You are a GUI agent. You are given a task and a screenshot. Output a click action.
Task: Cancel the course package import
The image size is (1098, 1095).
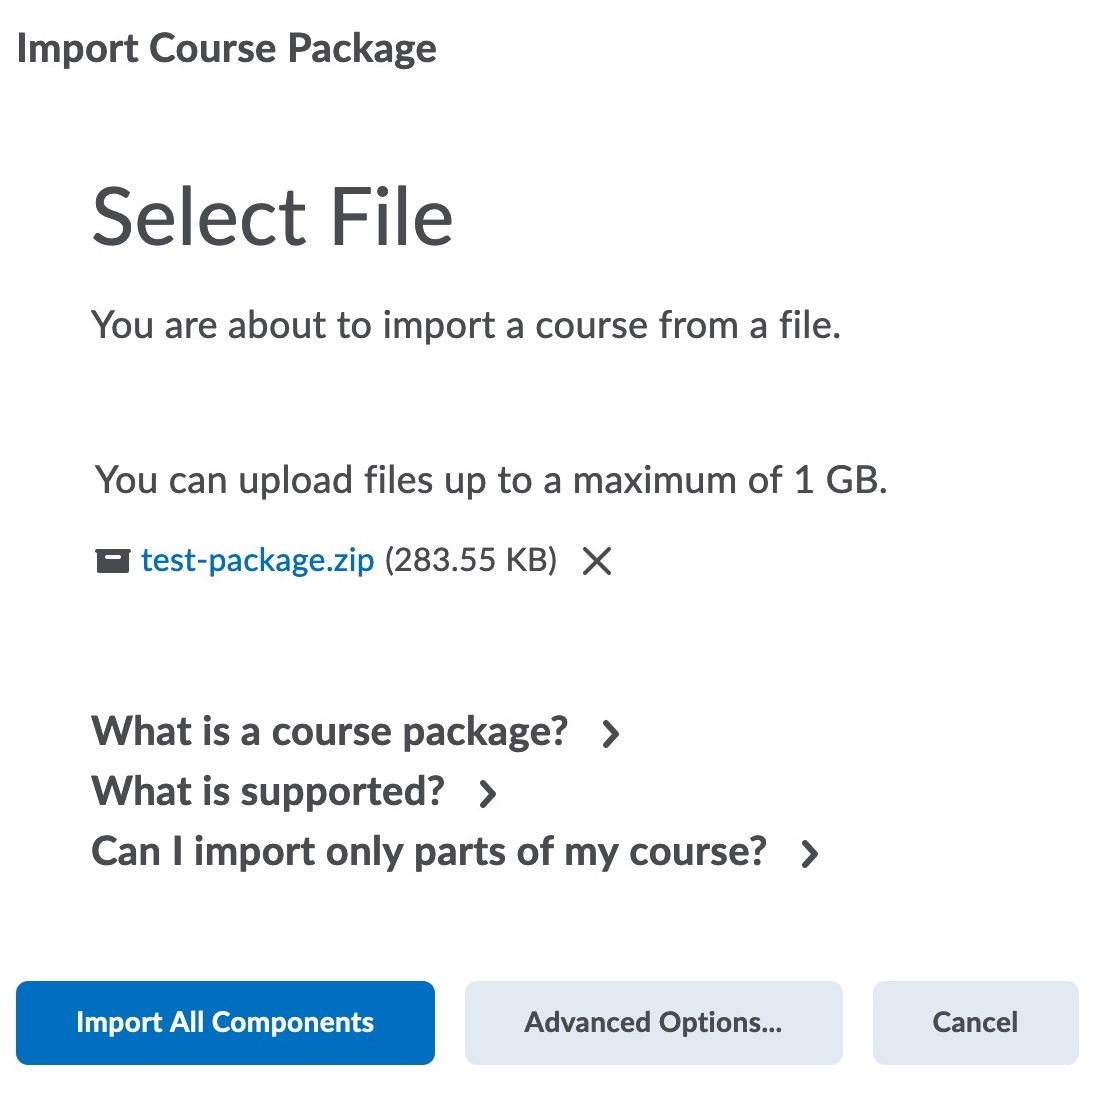pyautogui.click(x=975, y=1022)
